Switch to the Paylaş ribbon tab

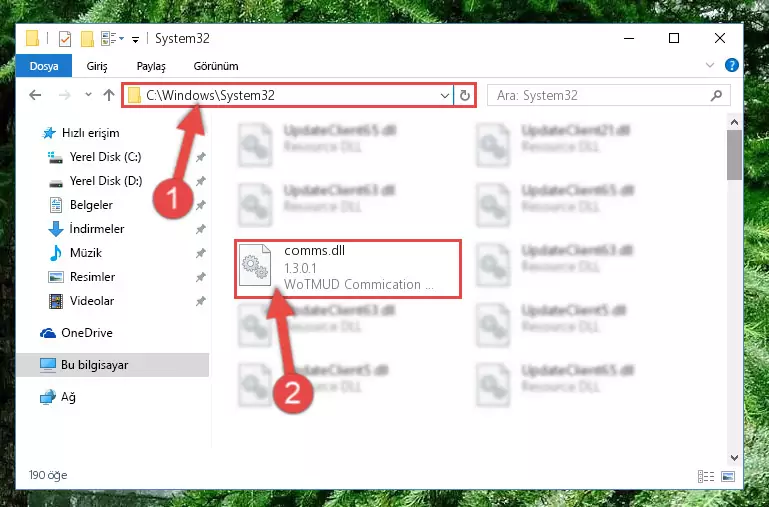click(x=151, y=66)
